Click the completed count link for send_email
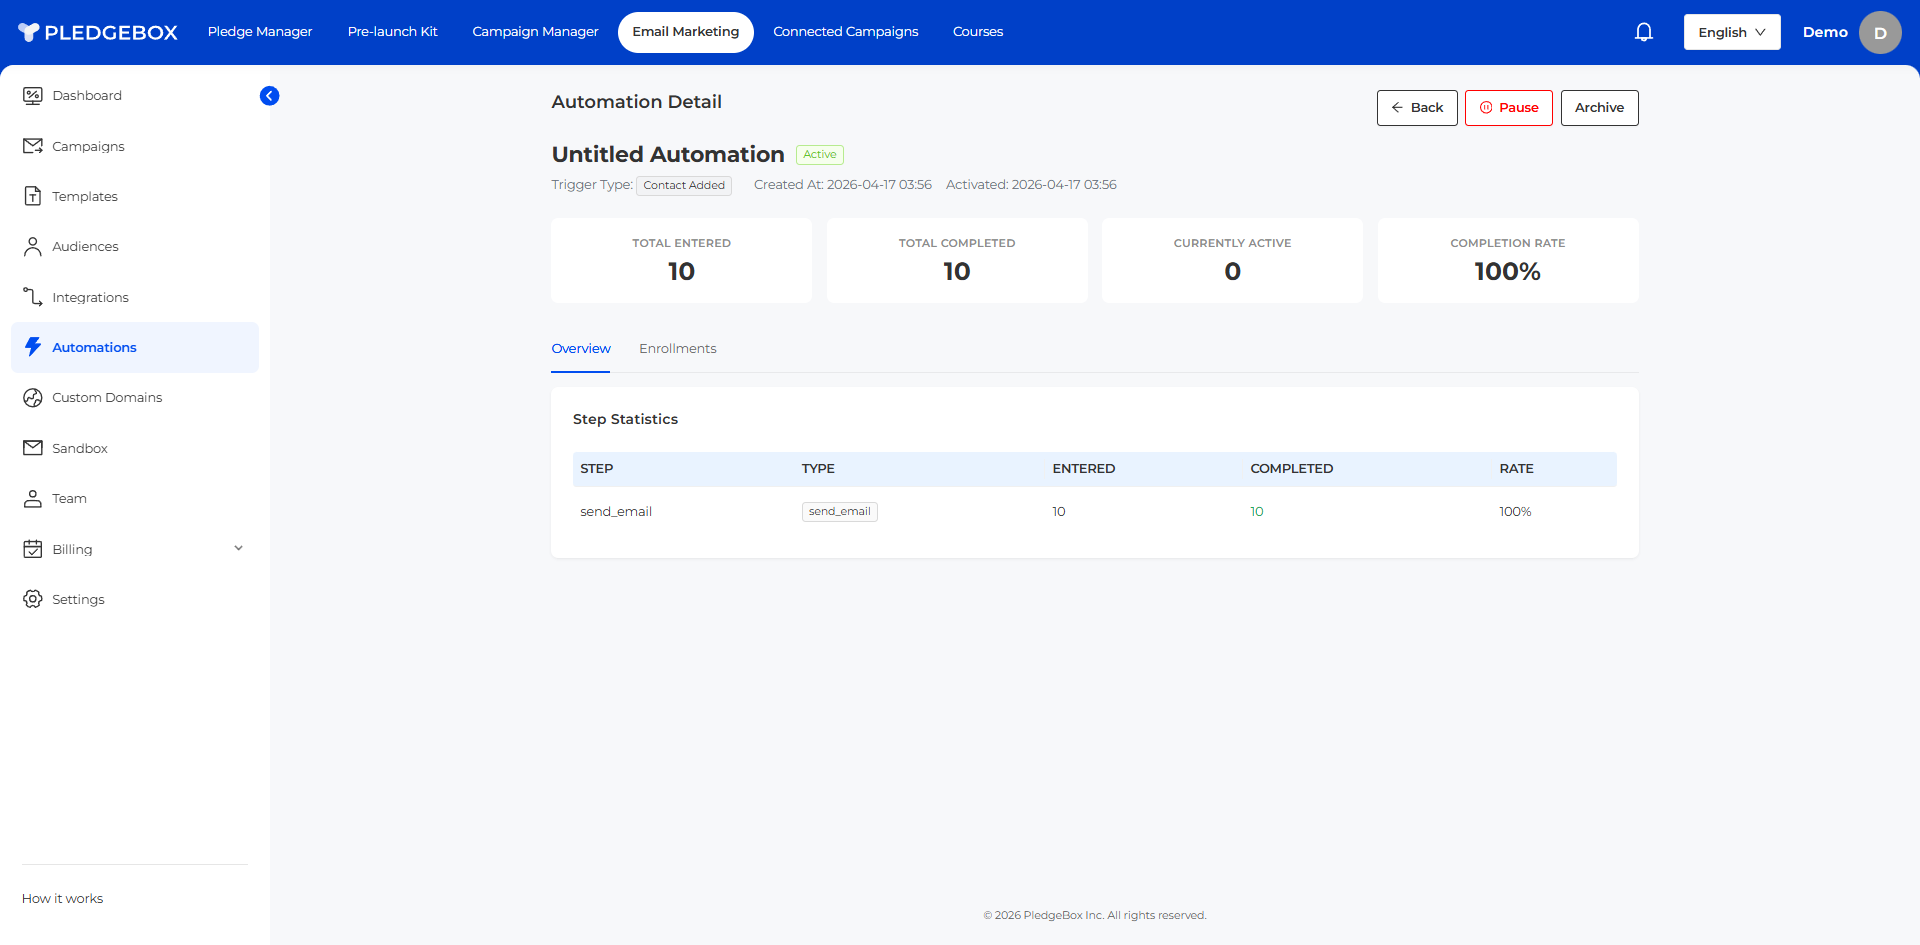The width and height of the screenshot is (1920, 945). click(x=1257, y=512)
